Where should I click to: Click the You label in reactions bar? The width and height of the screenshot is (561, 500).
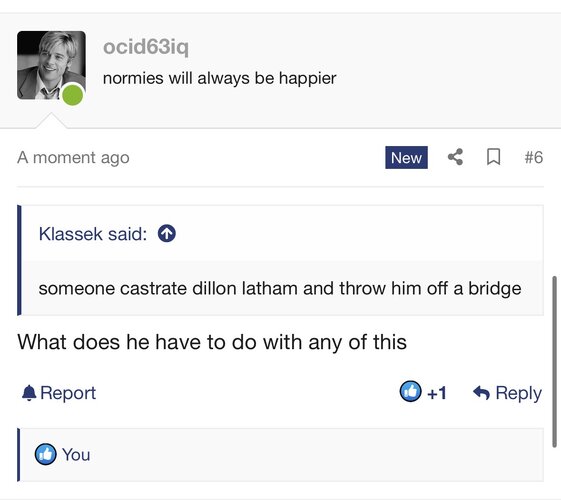click(76, 455)
